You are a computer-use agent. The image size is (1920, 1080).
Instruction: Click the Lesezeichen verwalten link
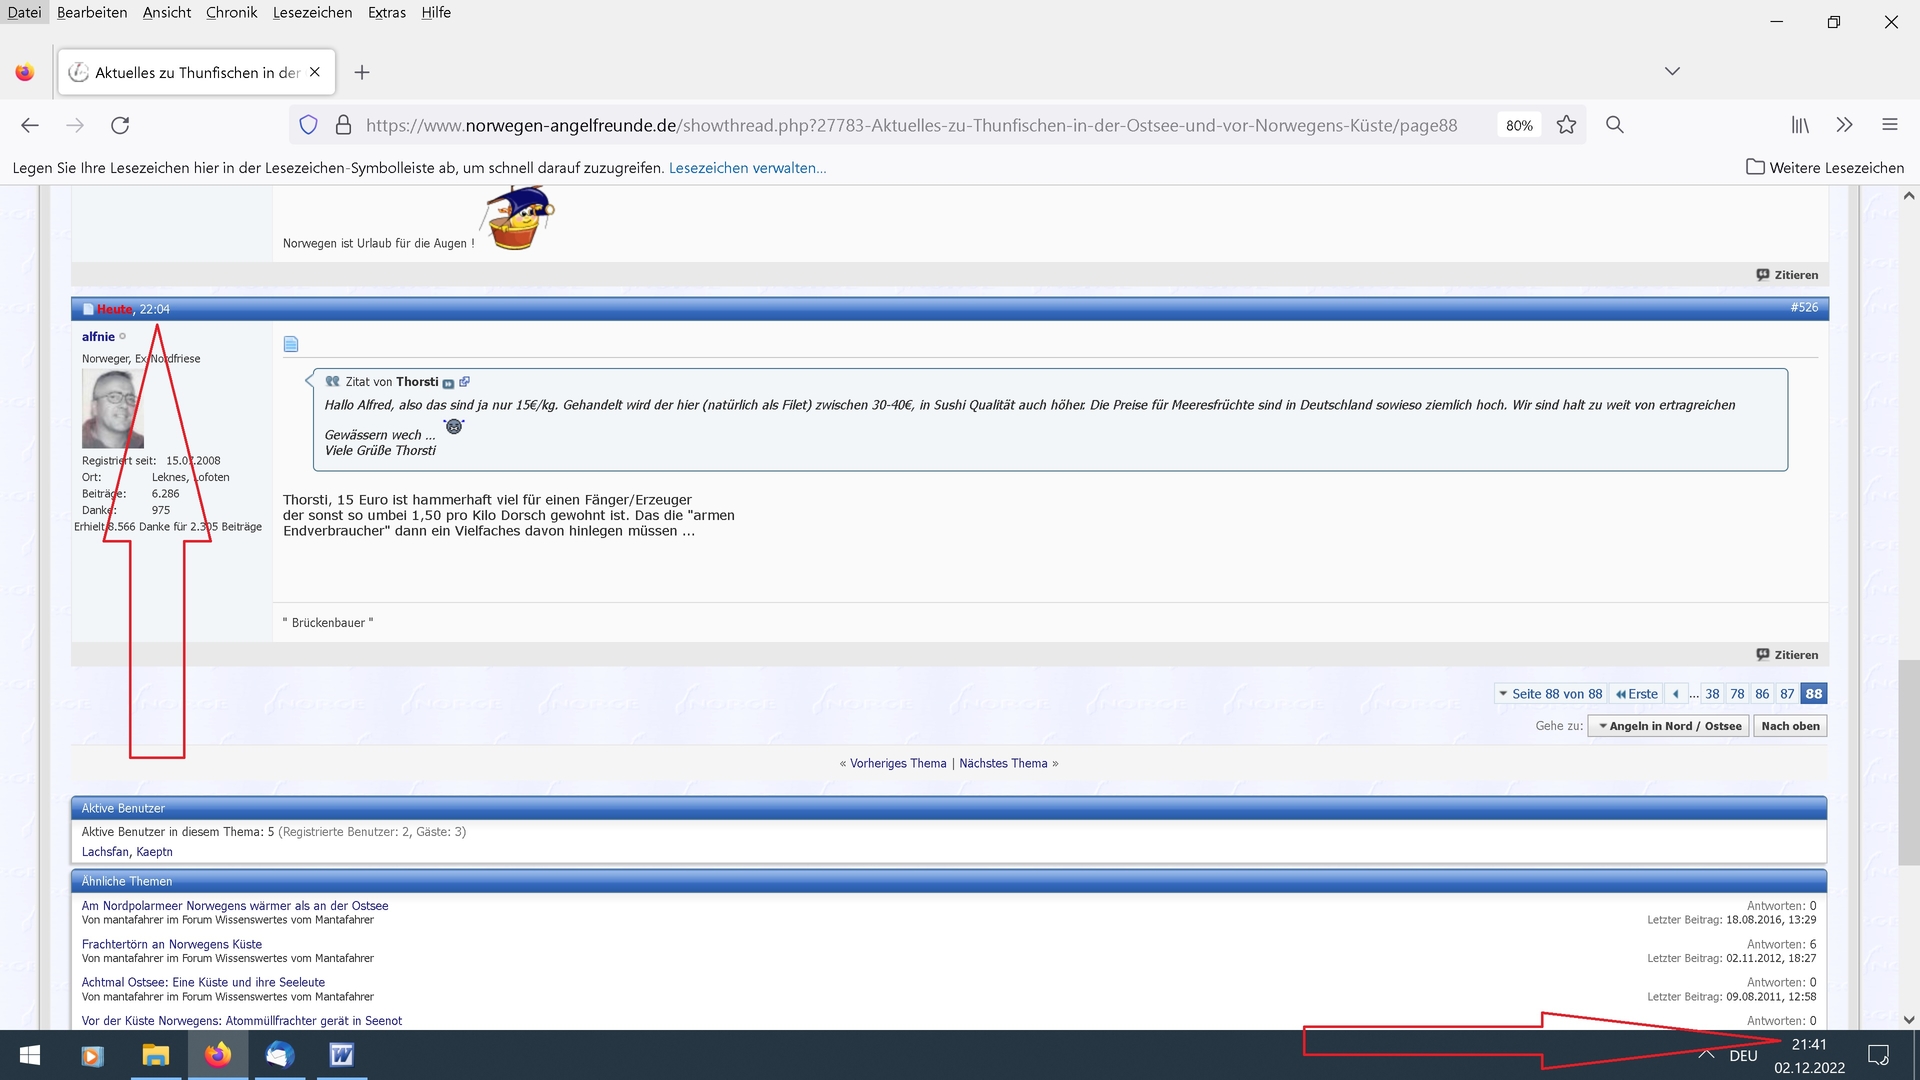747,168
